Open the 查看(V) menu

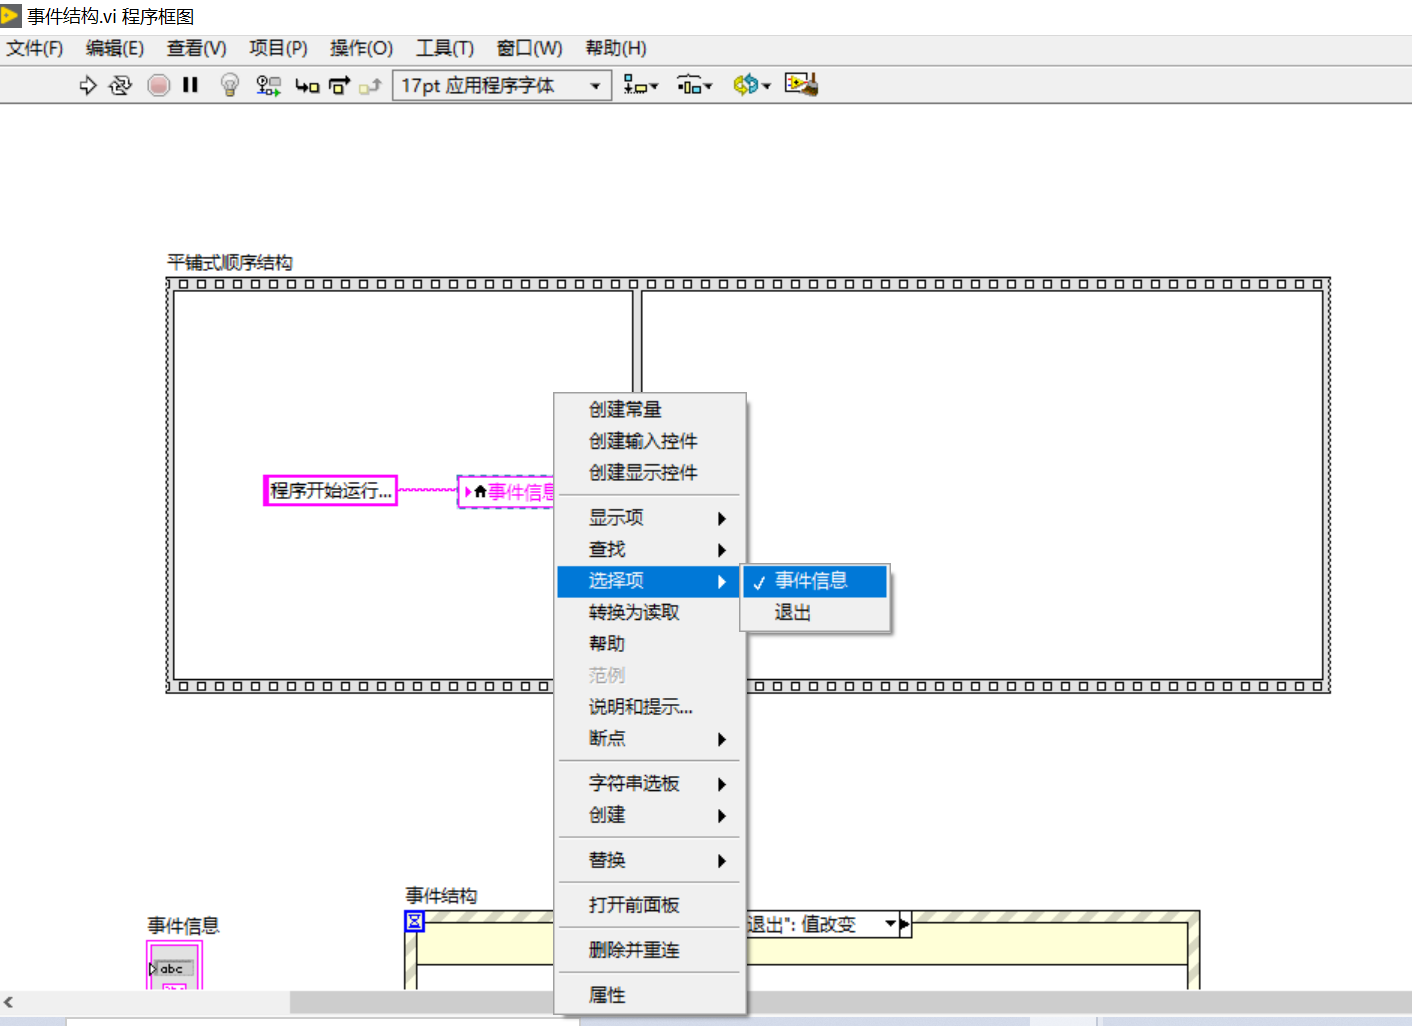pos(197,48)
